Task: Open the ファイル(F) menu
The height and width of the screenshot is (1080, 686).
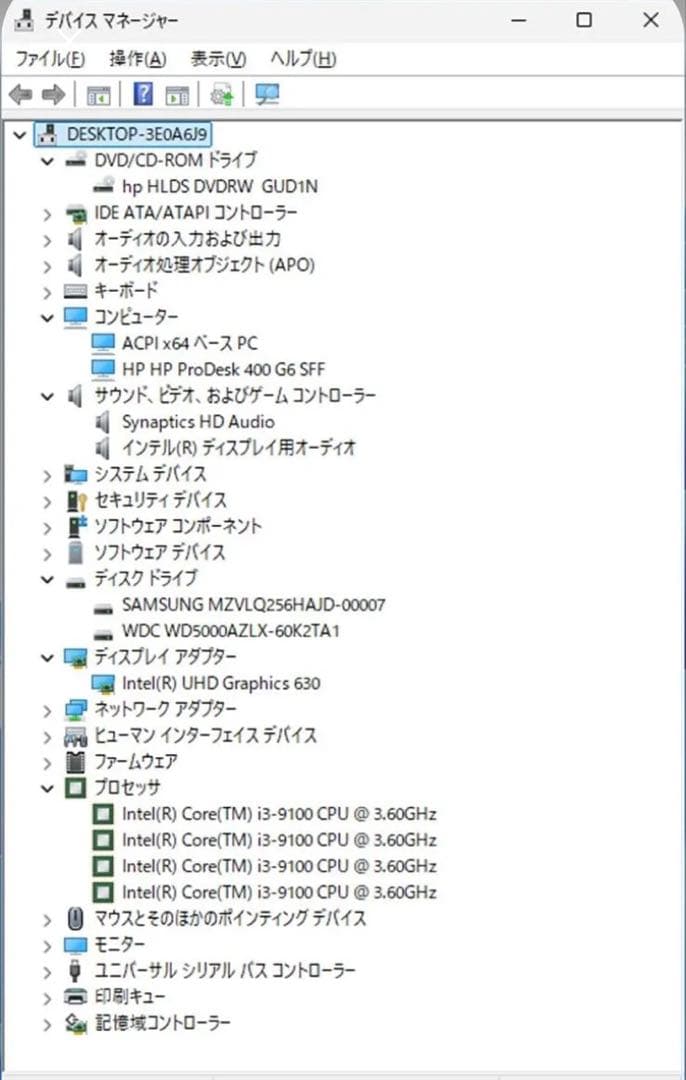Action: [x=50, y=59]
